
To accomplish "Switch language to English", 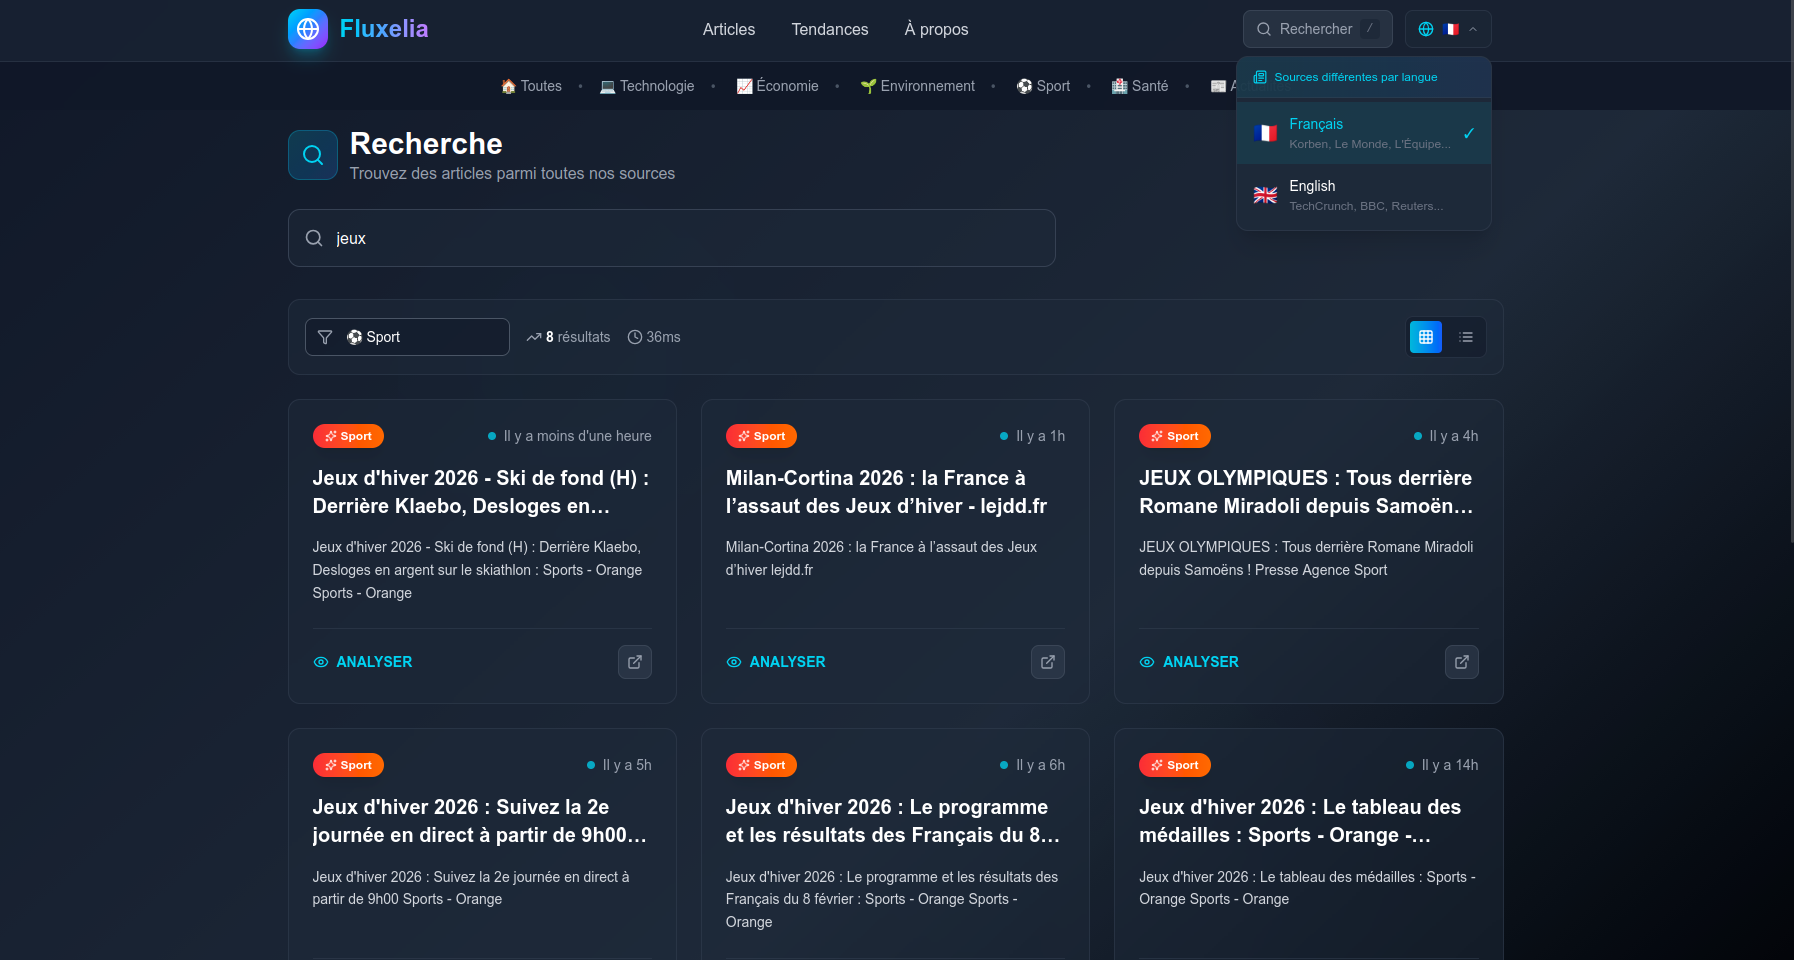I will click(1364, 195).
